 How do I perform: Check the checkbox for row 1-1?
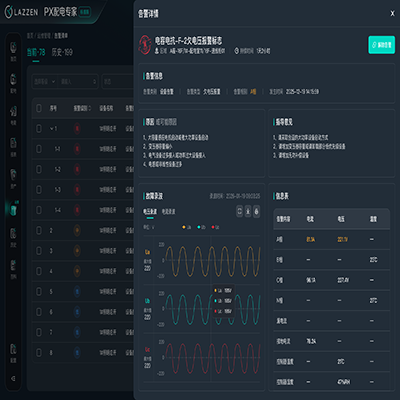(39, 149)
